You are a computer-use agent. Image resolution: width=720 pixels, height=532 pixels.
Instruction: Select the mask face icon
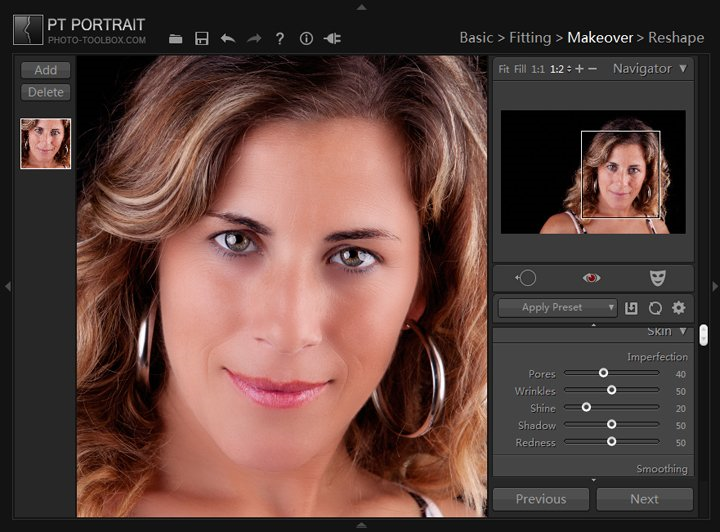657,278
